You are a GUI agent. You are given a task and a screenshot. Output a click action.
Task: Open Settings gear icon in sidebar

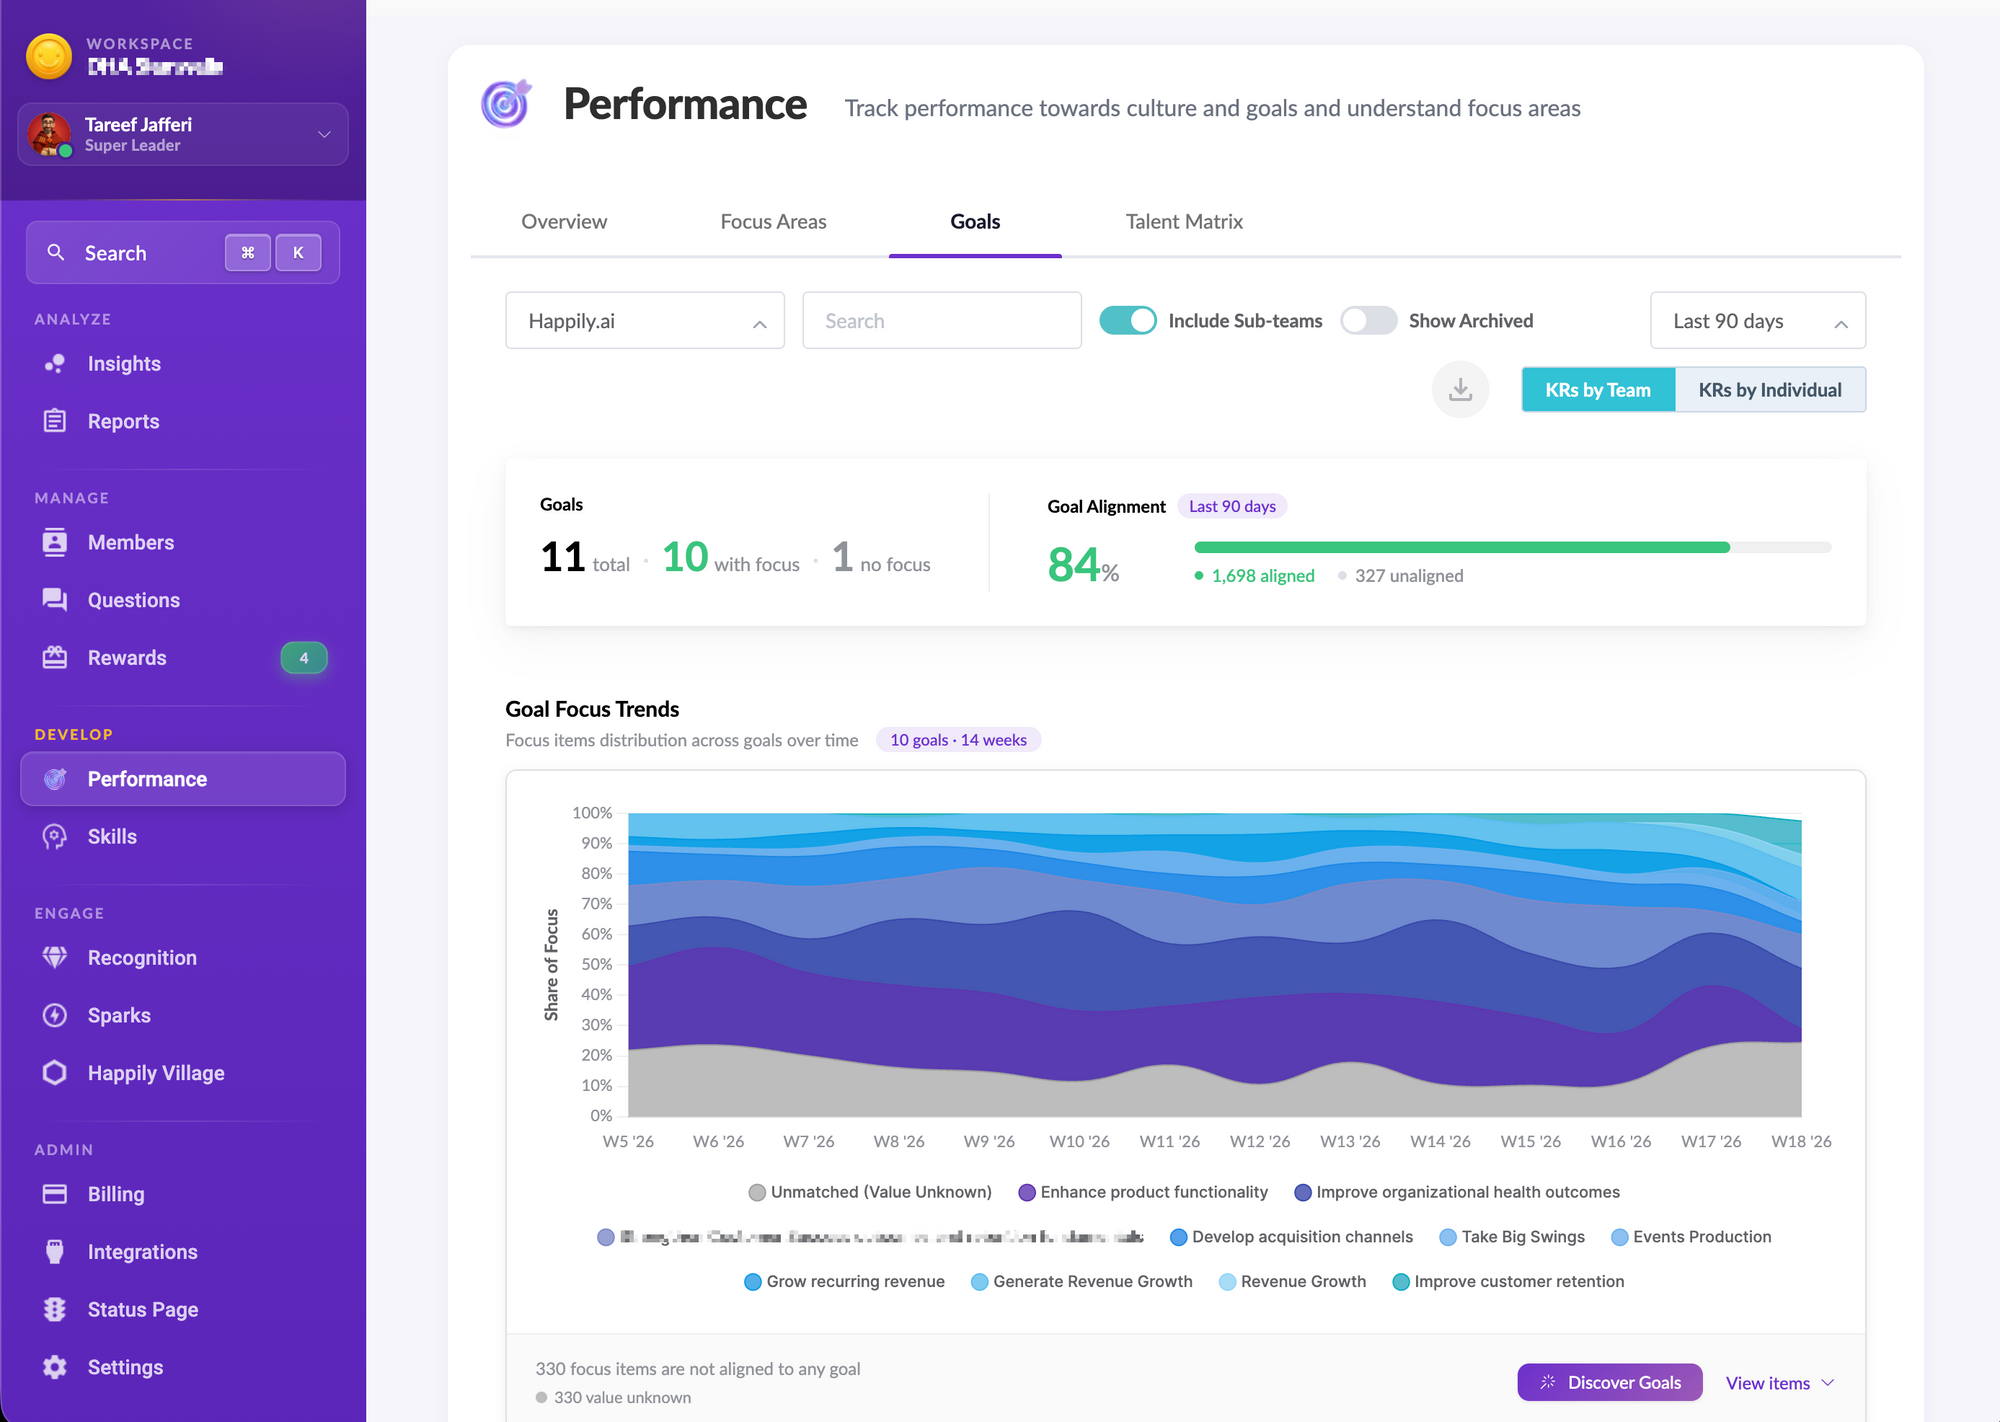pos(55,1367)
